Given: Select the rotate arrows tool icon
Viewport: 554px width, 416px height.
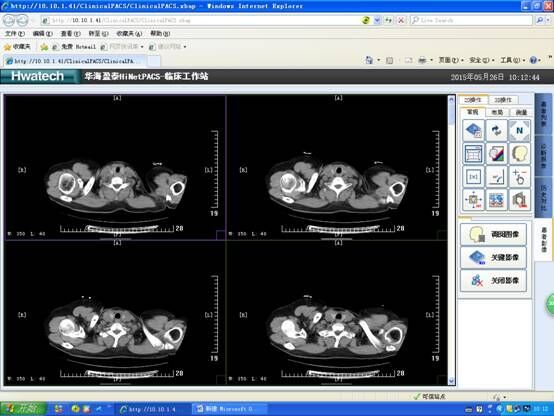Looking at the screenshot, I should point(496,130).
